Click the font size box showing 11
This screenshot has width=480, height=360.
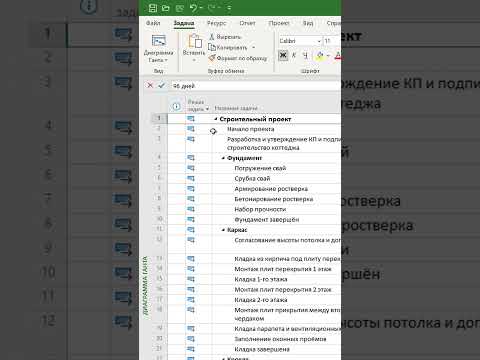[x=331, y=41]
